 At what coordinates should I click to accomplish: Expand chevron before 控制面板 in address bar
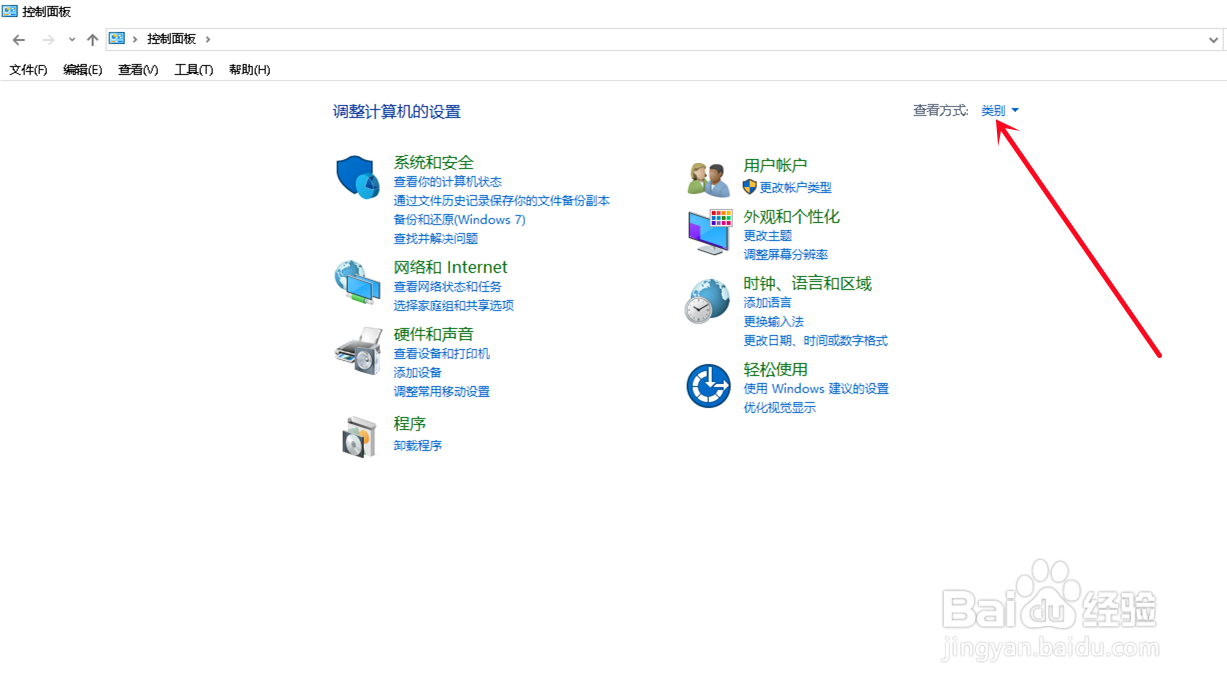135,39
